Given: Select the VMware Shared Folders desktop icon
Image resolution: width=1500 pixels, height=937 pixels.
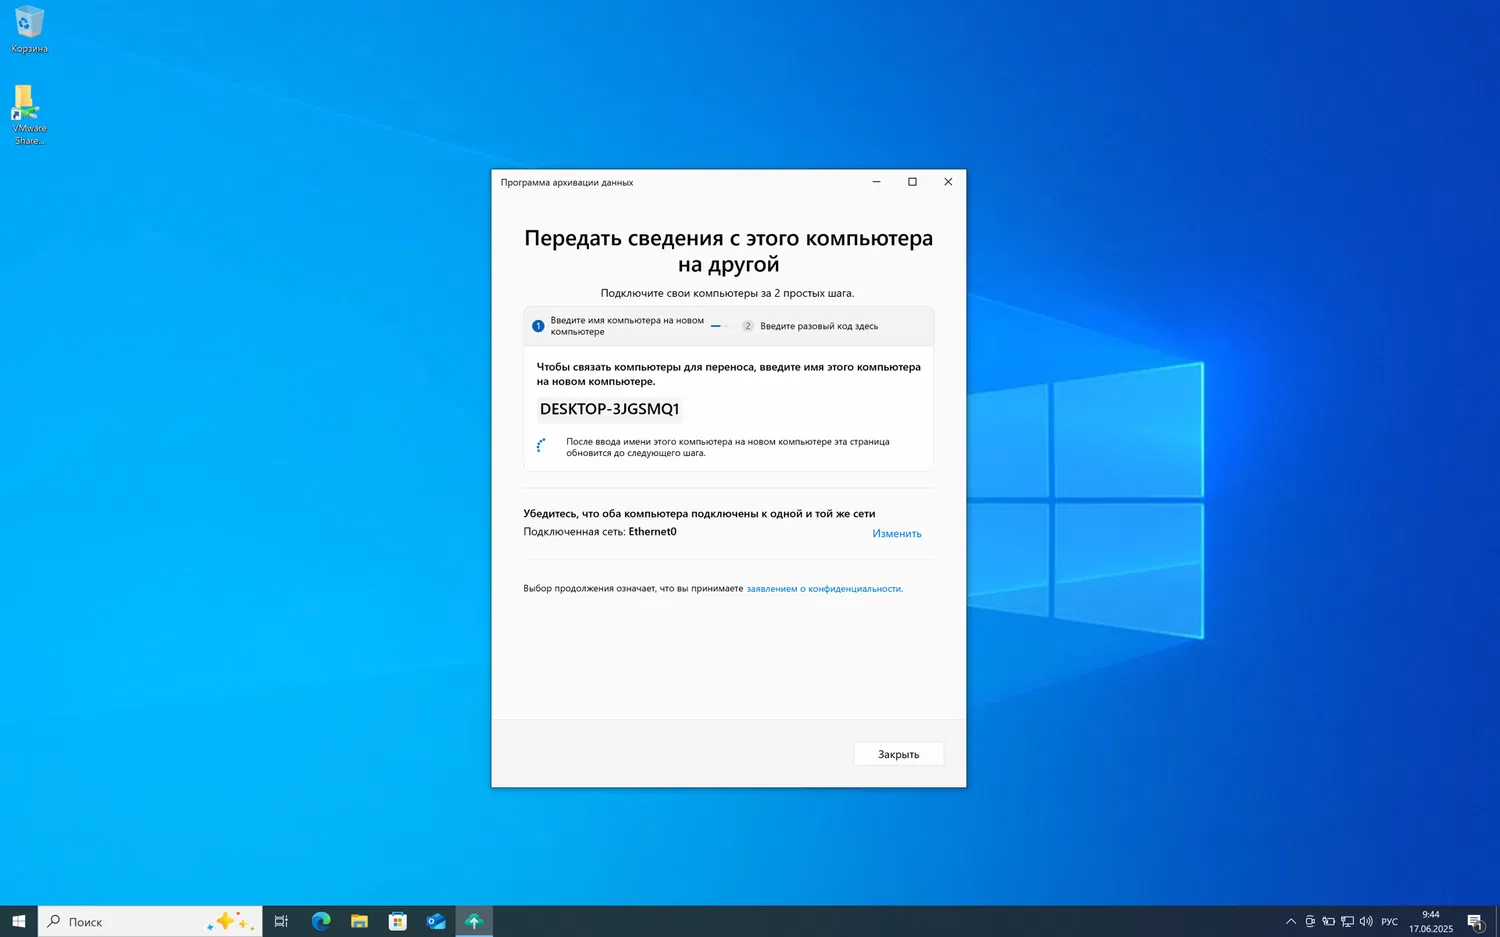Looking at the screenshot, I should (29, 114).
